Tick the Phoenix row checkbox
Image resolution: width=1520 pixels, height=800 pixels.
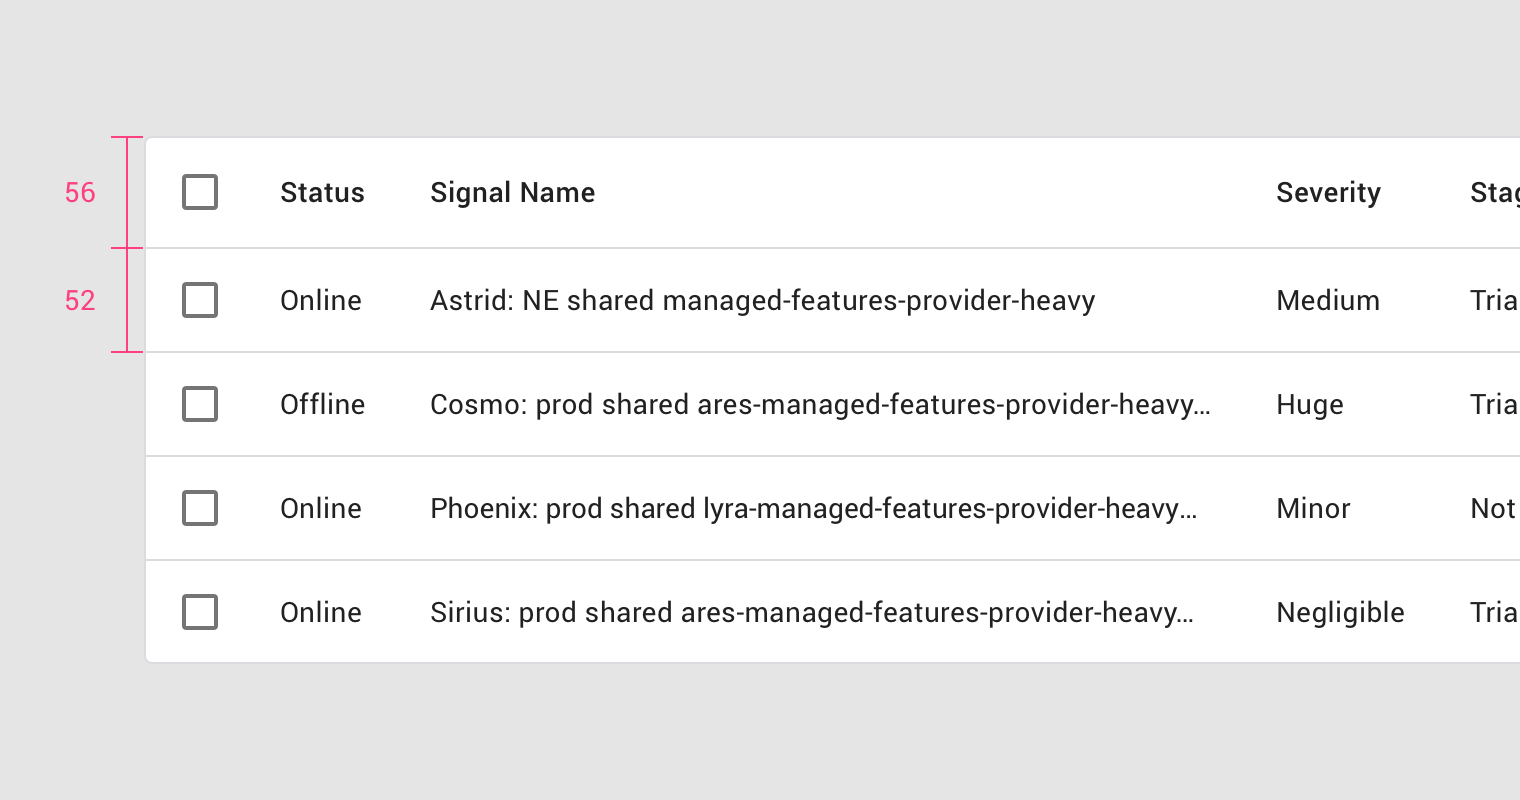click(x=200, y=508)
